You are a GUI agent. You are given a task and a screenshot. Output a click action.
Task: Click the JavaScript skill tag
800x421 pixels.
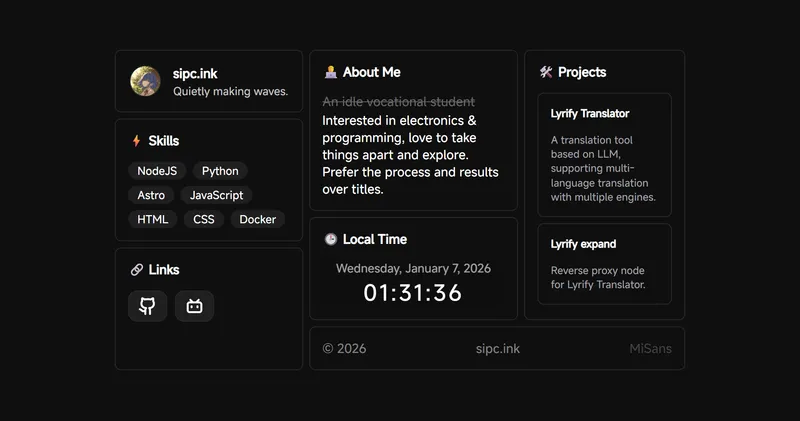pos(216,195)
